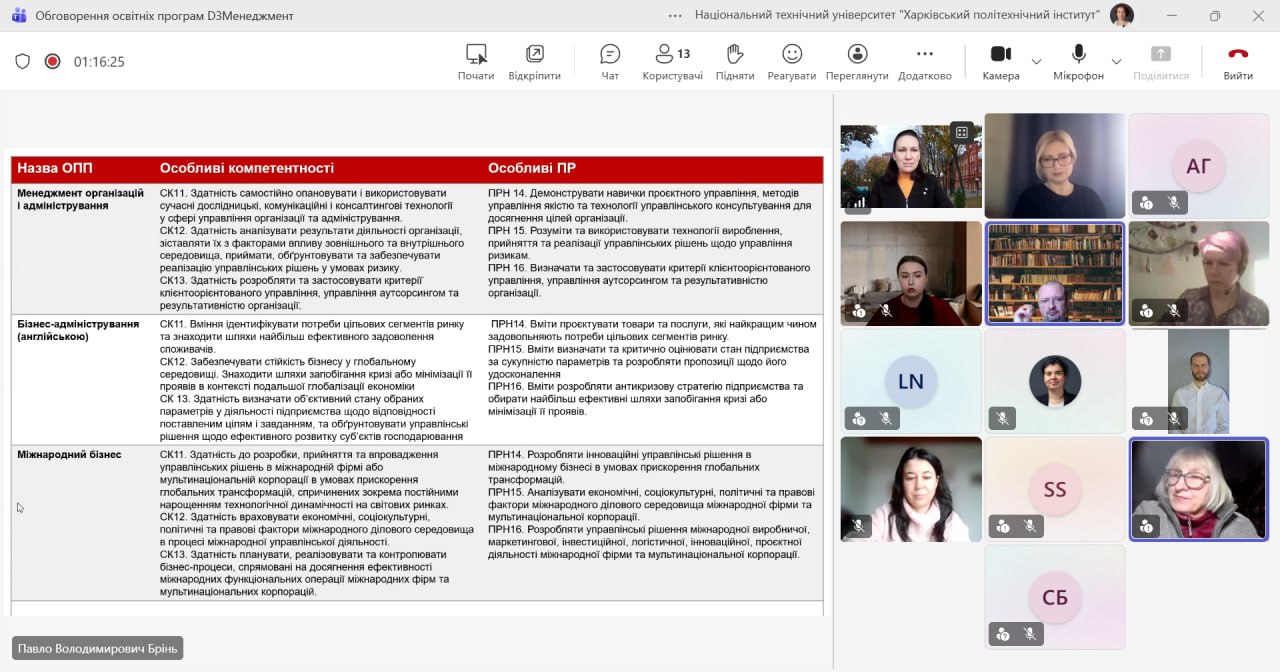
Task: Click the Почати screen icon
Action: 476,61
